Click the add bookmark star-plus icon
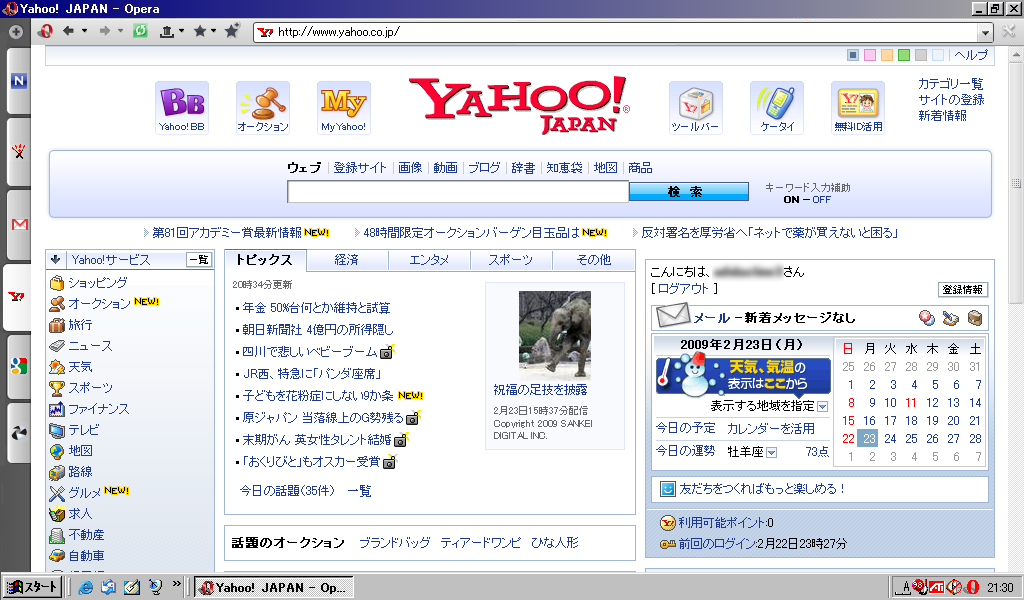The image size is (1024, 600). [232, 31]
